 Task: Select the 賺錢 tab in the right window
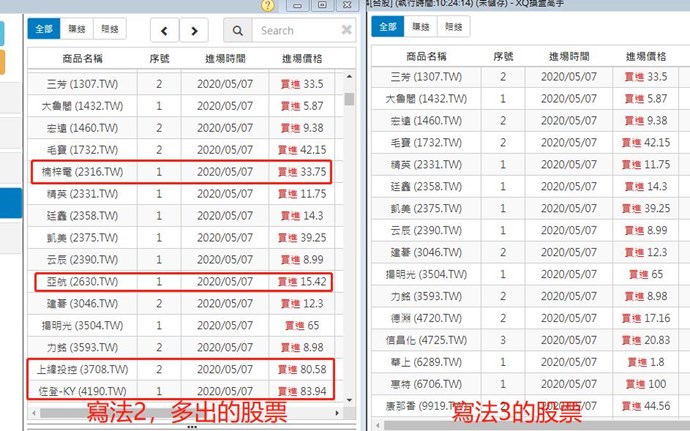tap(421, 26)
